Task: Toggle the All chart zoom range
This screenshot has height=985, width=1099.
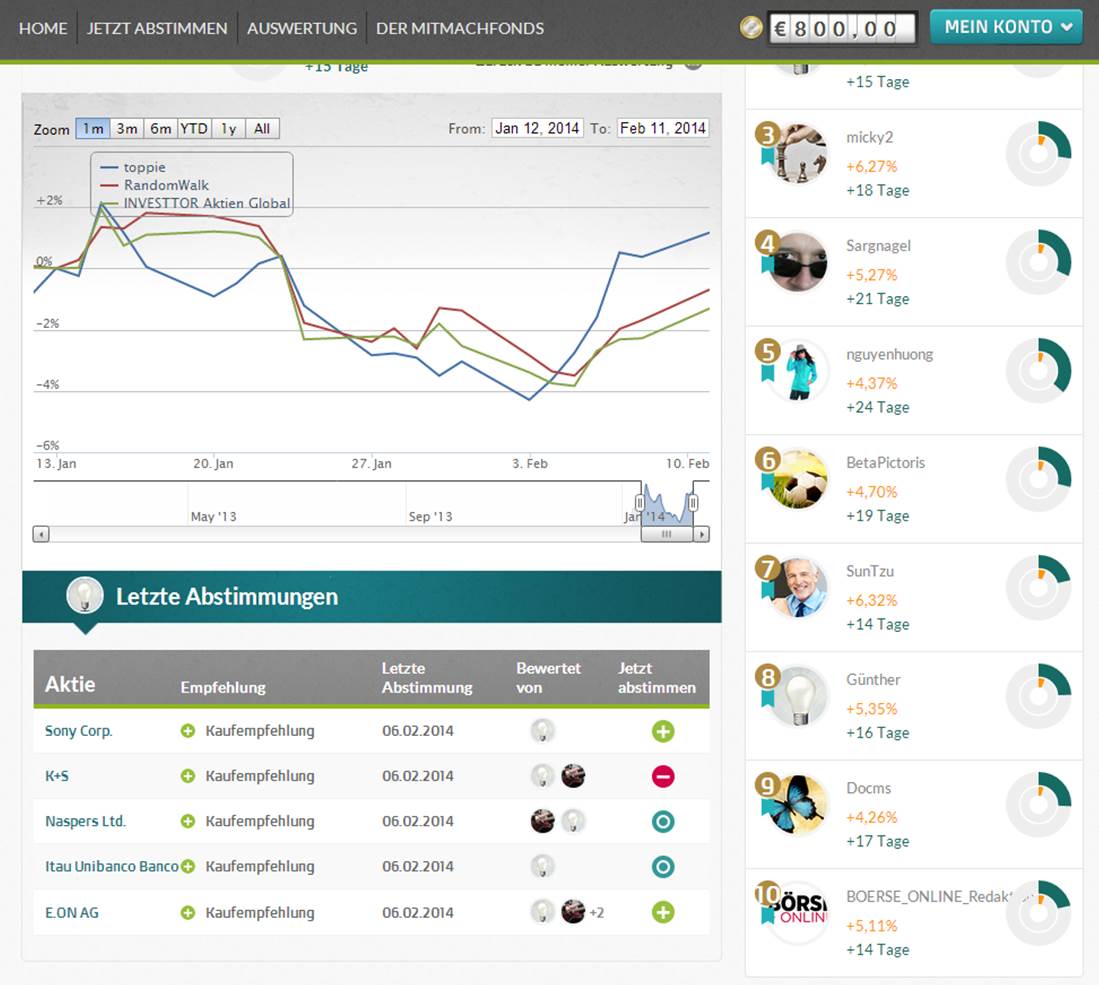Action: click(x=261, y=129)
